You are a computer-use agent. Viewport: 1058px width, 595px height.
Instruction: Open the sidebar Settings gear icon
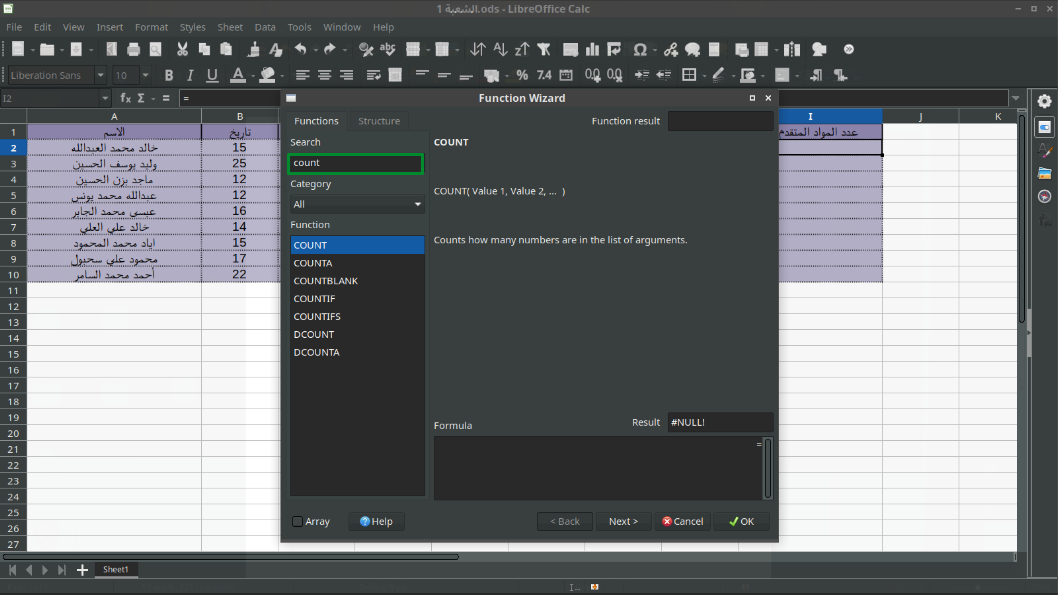click(1044, 101)
